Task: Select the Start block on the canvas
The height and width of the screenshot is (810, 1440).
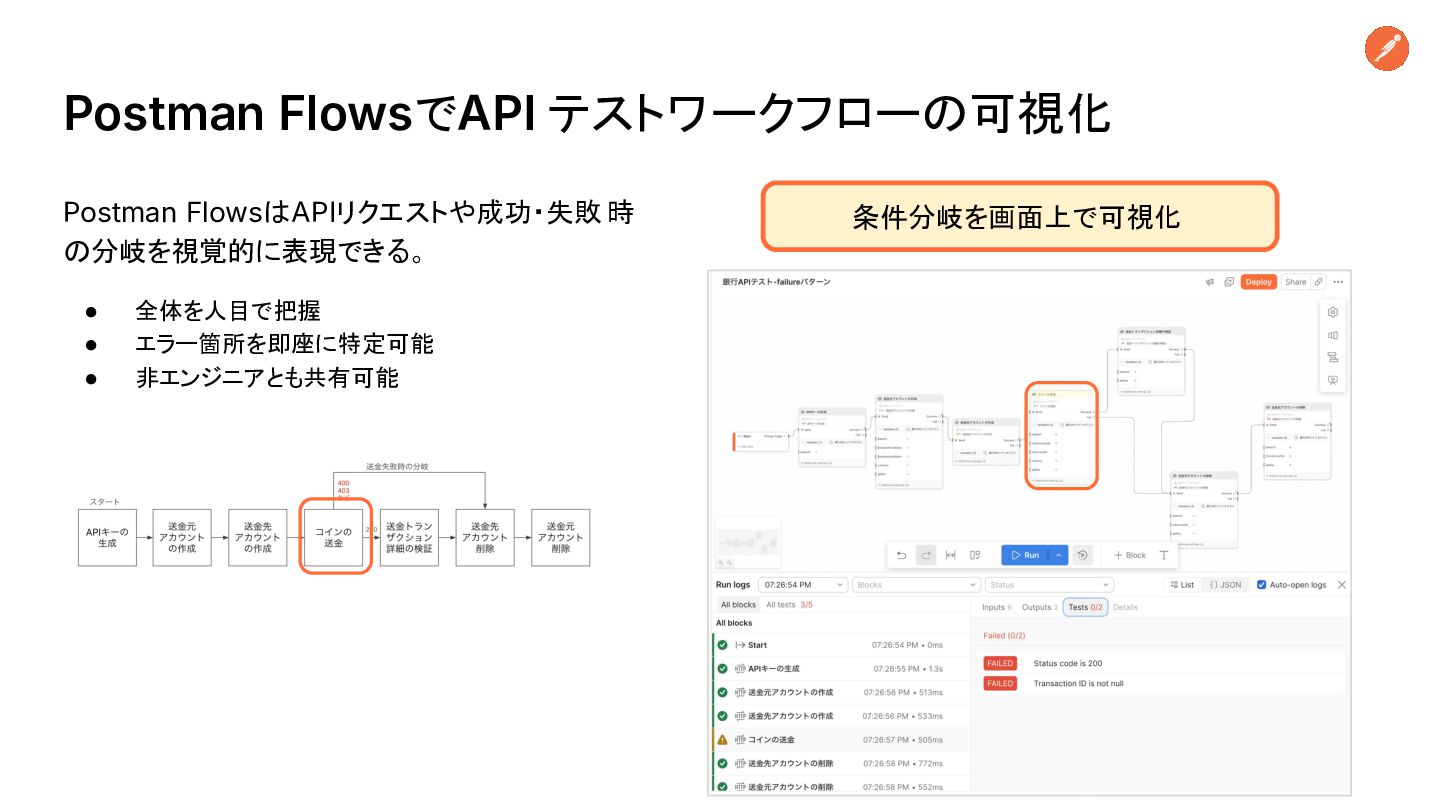Action: [x=761, y=441]
